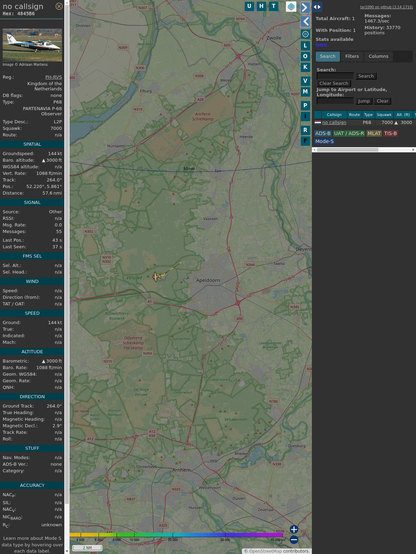Toggle sidebar width with double-arrow button
Image resolution: width=416 pixels, height=554 pixels.
(x=317, y=7)
